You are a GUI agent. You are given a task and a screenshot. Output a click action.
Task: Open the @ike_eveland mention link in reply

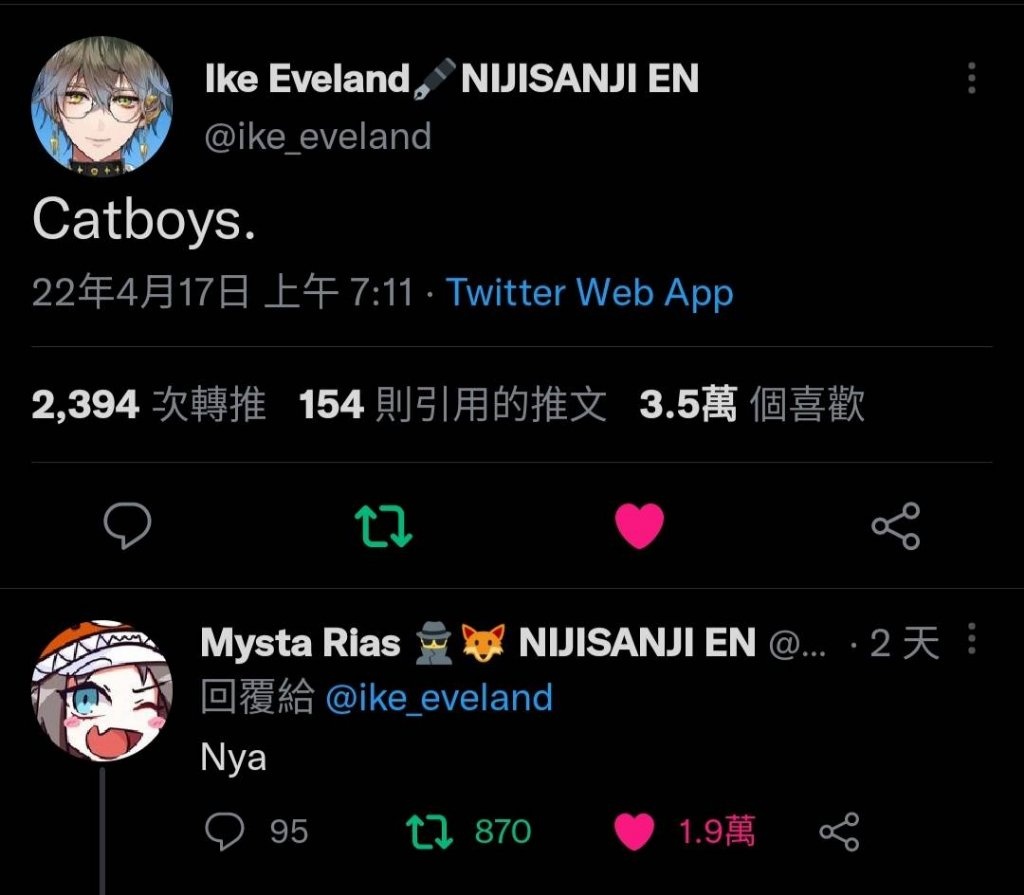click(x=439, y=698)
